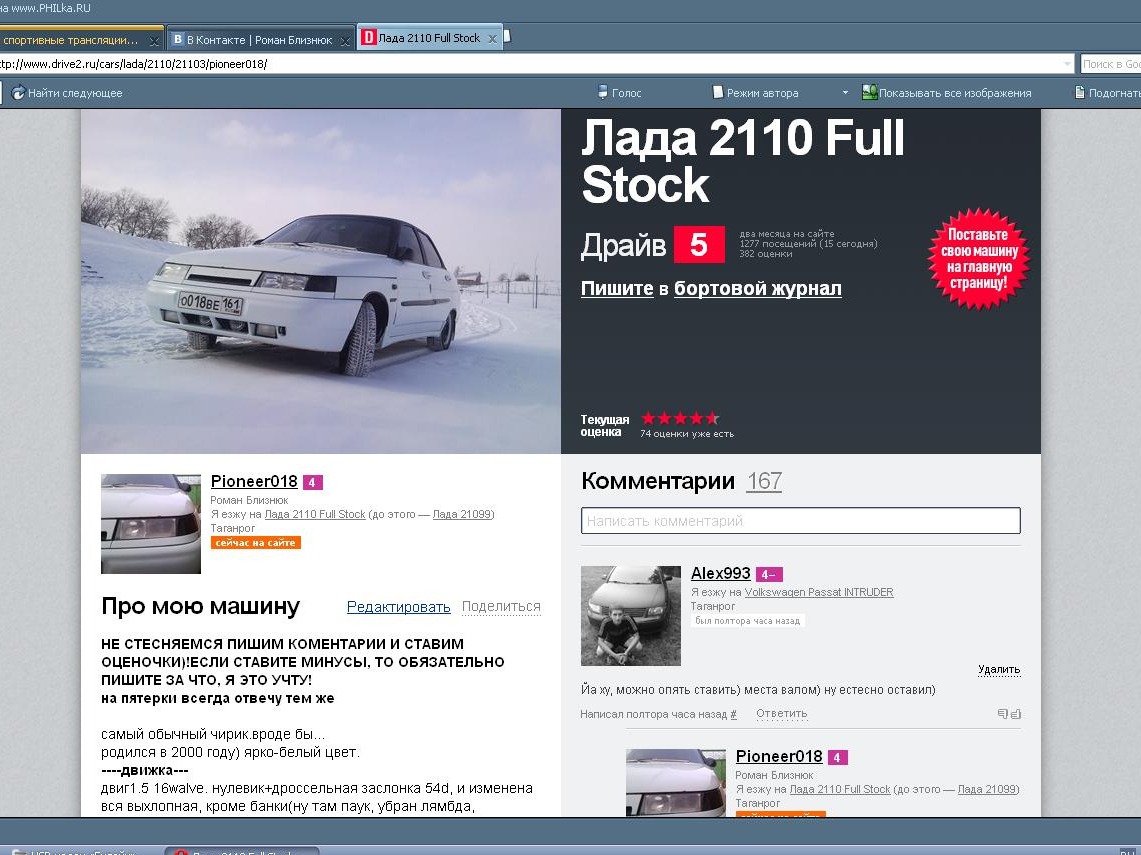Click the 'Комментарии' heading
The width and height of the screenshot is (1141, 855).
tap(658, 481)
